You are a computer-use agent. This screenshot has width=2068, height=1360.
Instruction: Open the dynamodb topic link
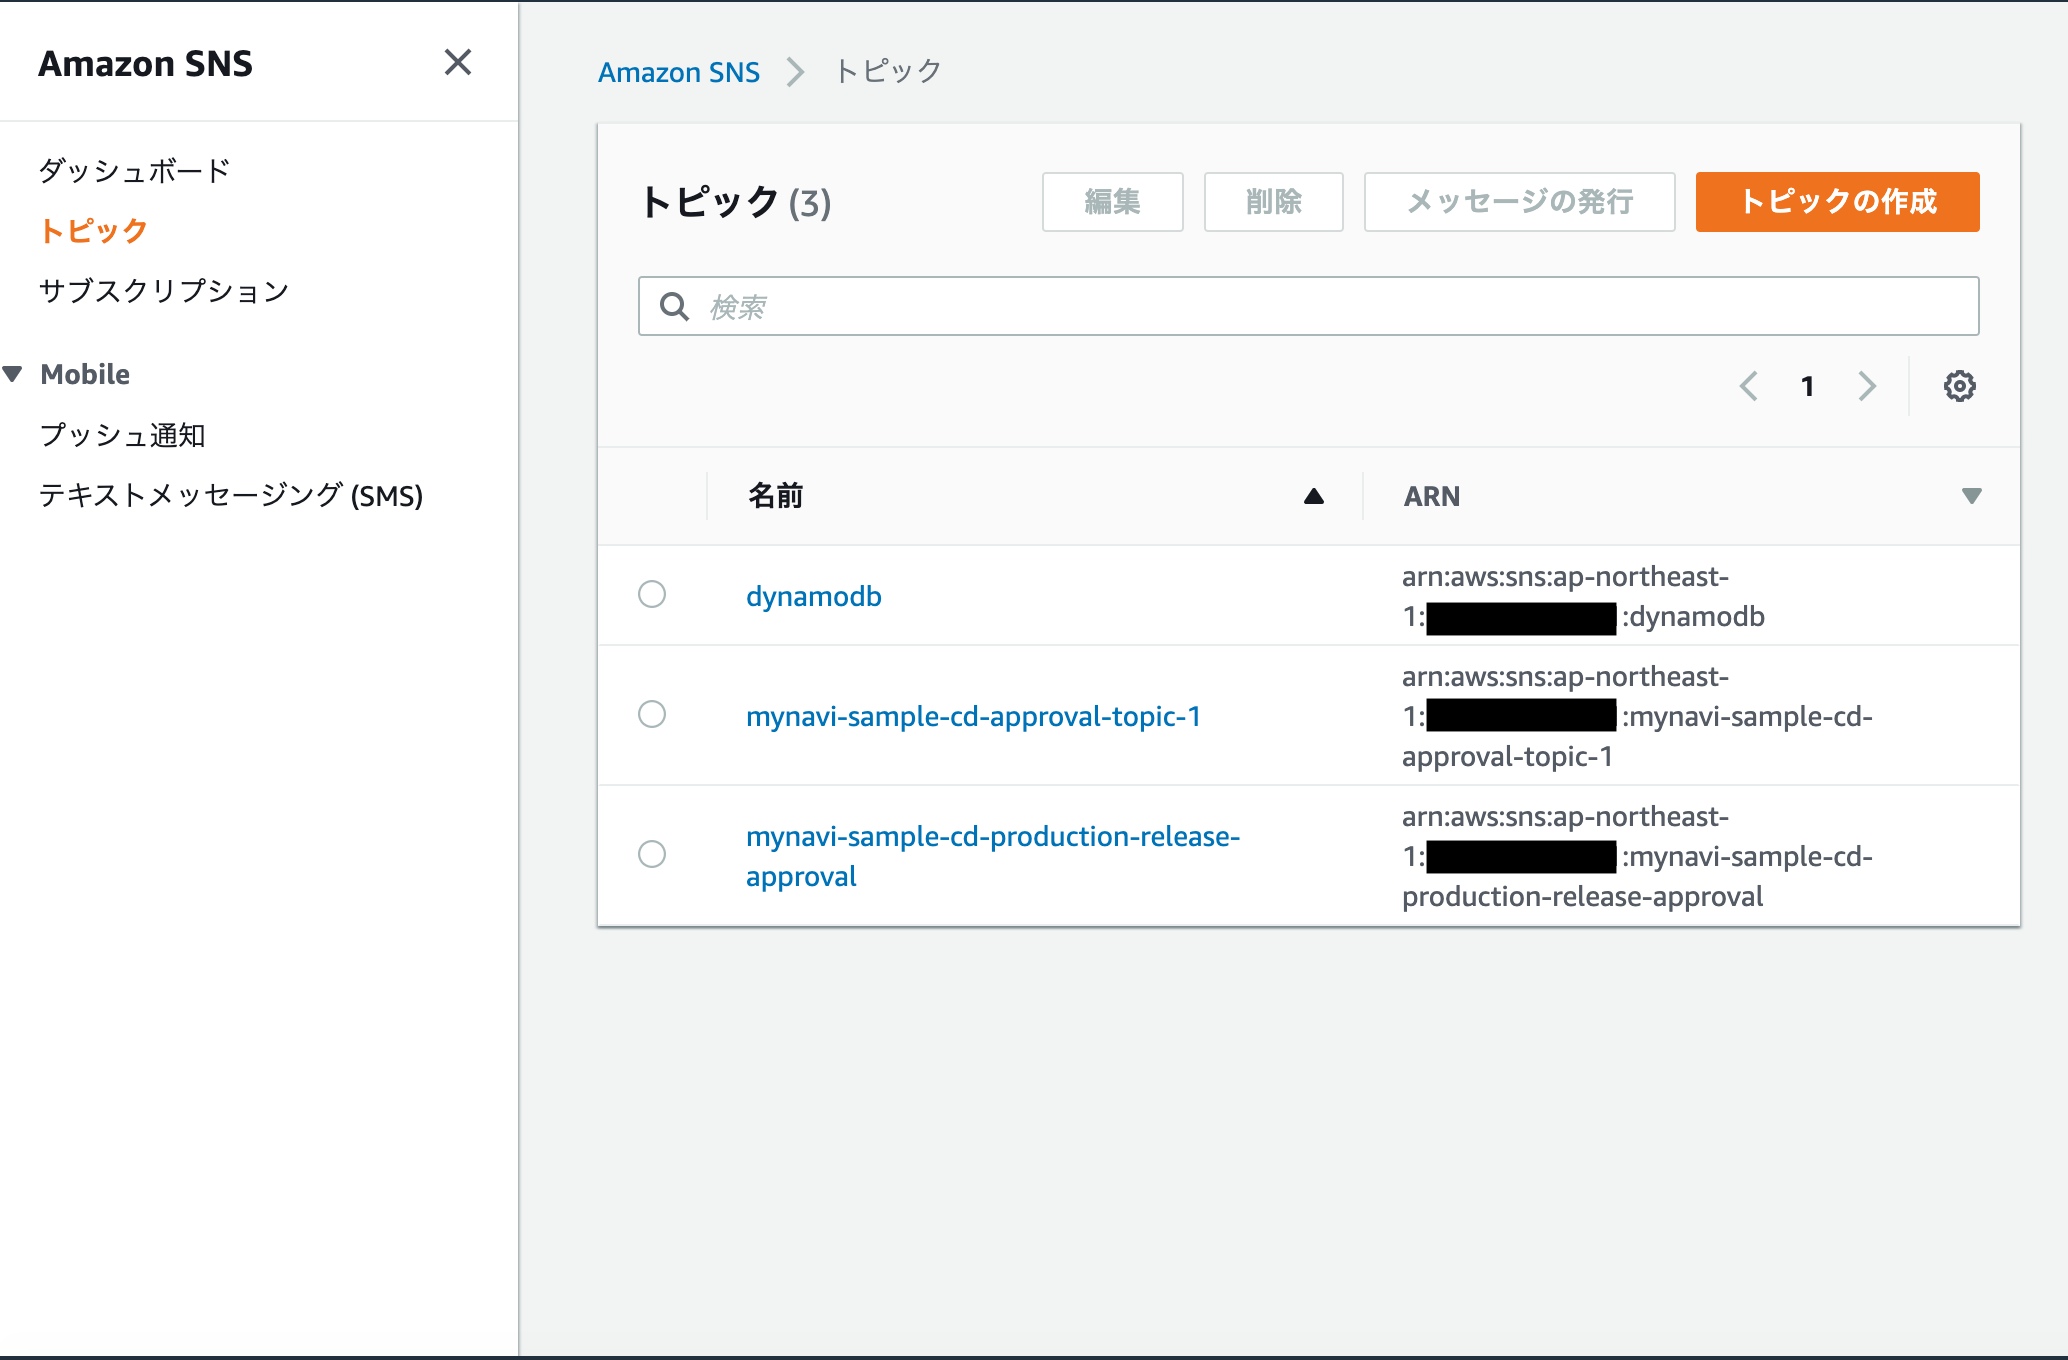(x=814, y=596)
